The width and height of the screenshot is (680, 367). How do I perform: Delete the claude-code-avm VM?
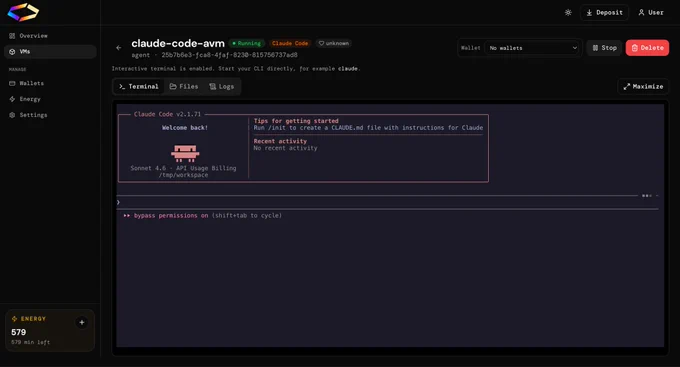coord(647,48)
